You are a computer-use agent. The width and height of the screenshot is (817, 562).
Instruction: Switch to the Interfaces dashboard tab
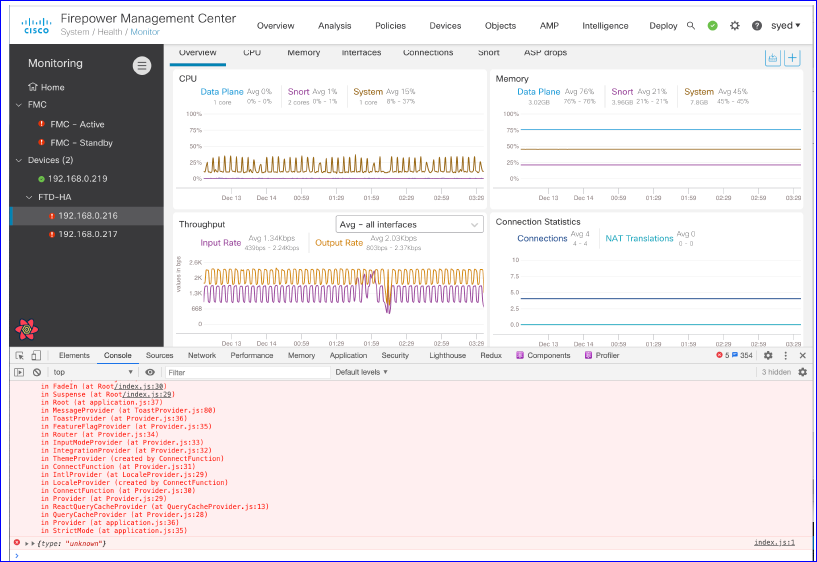[x=361, y=53]
